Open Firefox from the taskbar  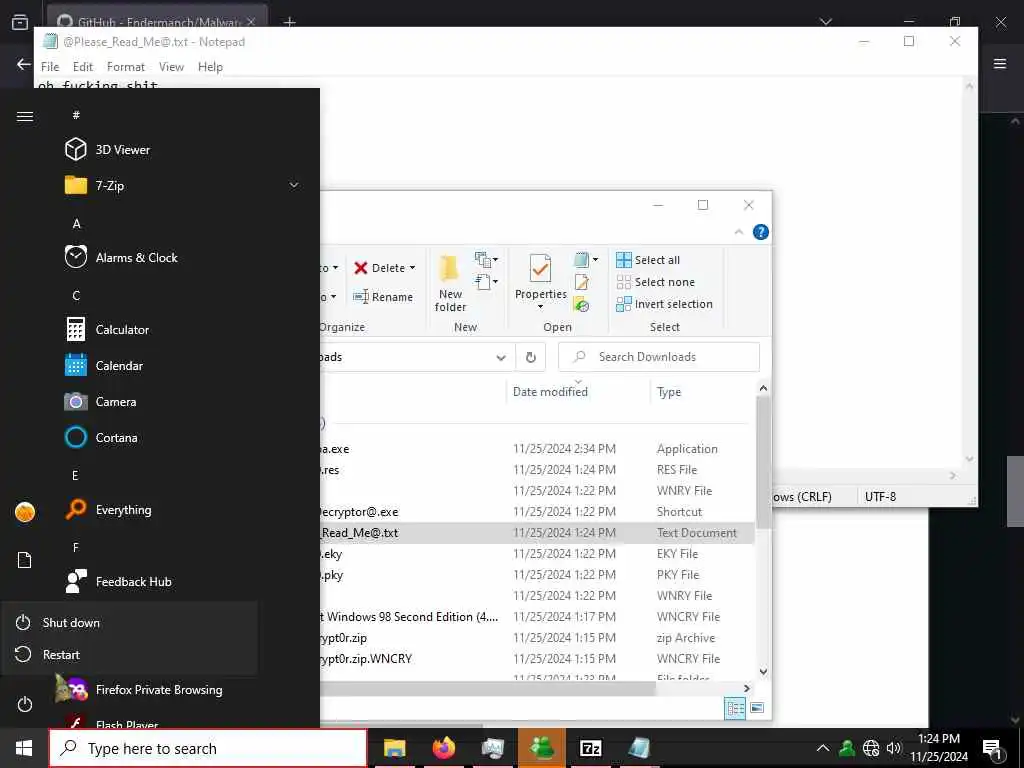443,748
